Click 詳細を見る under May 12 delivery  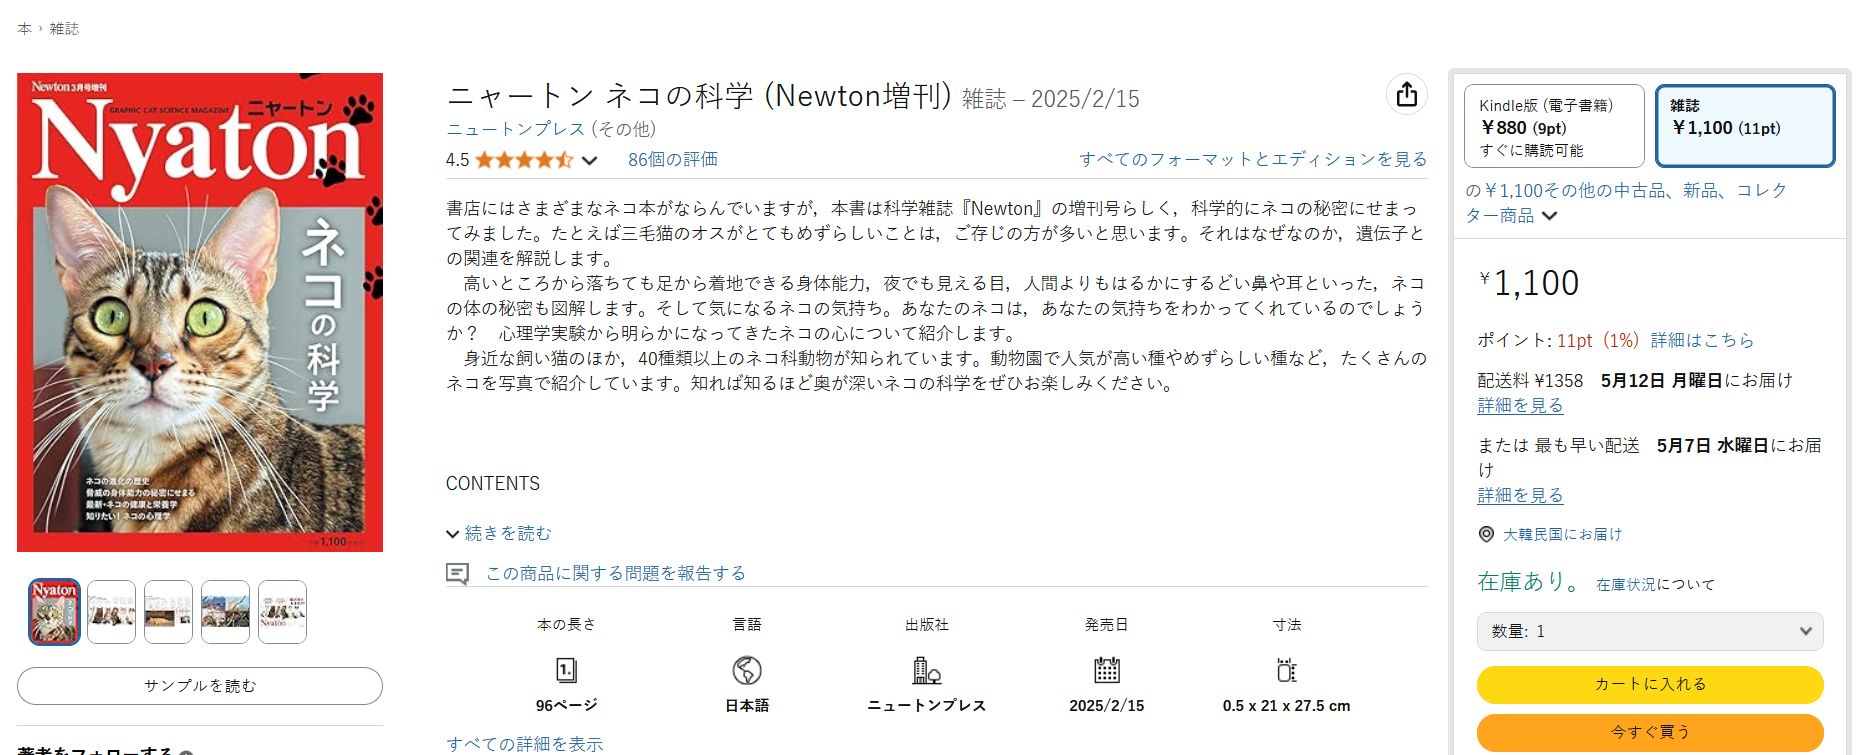pos(1520,405)
